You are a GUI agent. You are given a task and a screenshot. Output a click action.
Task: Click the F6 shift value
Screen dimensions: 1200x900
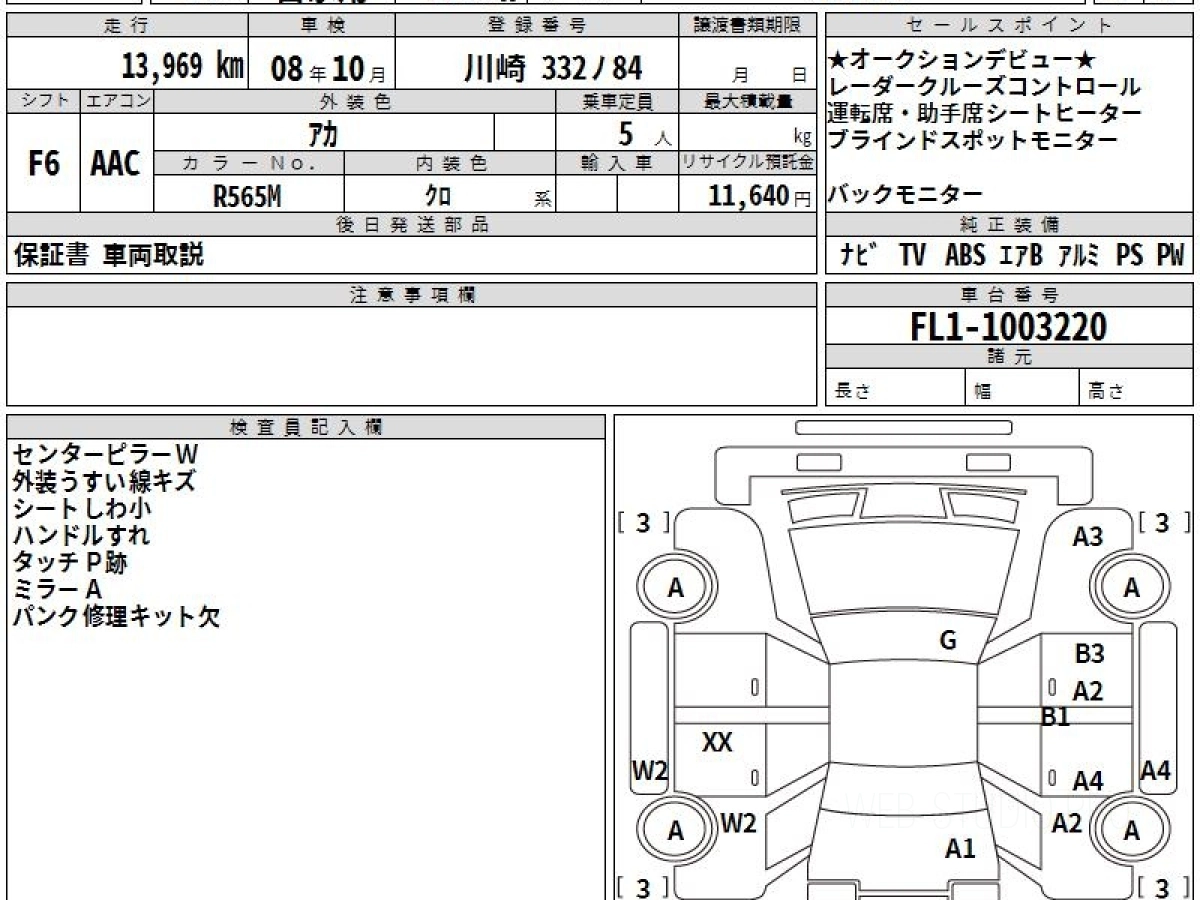point(43,164)
